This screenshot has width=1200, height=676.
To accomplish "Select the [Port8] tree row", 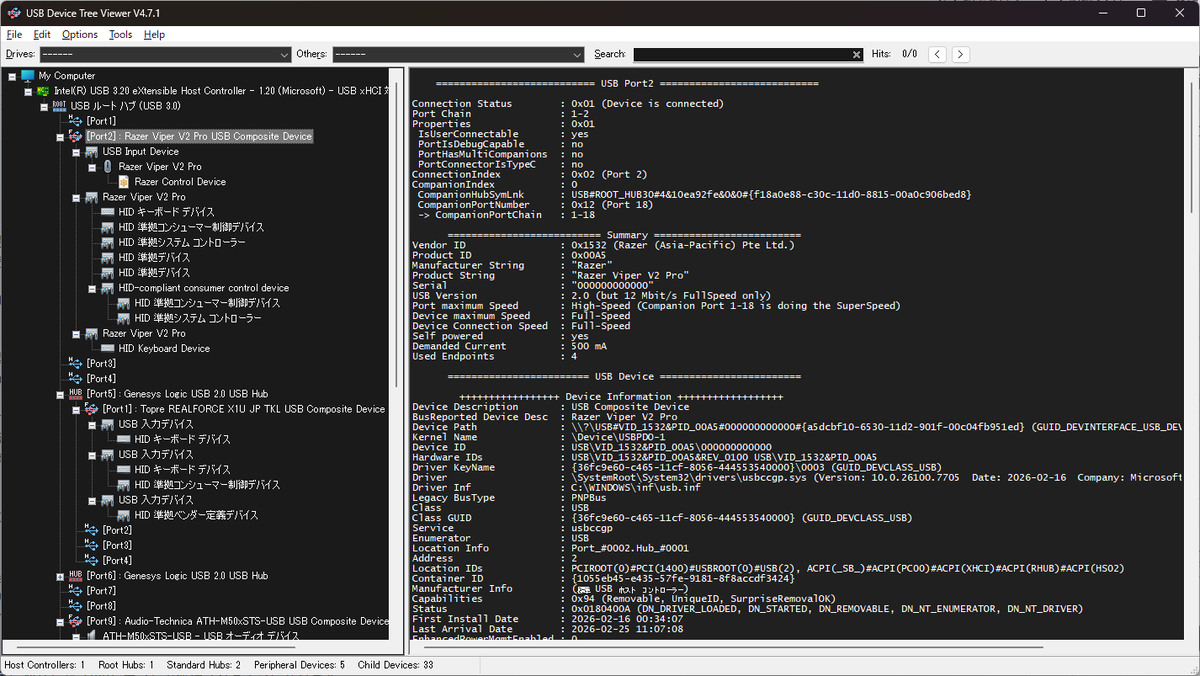I will (x=101, y=606).
